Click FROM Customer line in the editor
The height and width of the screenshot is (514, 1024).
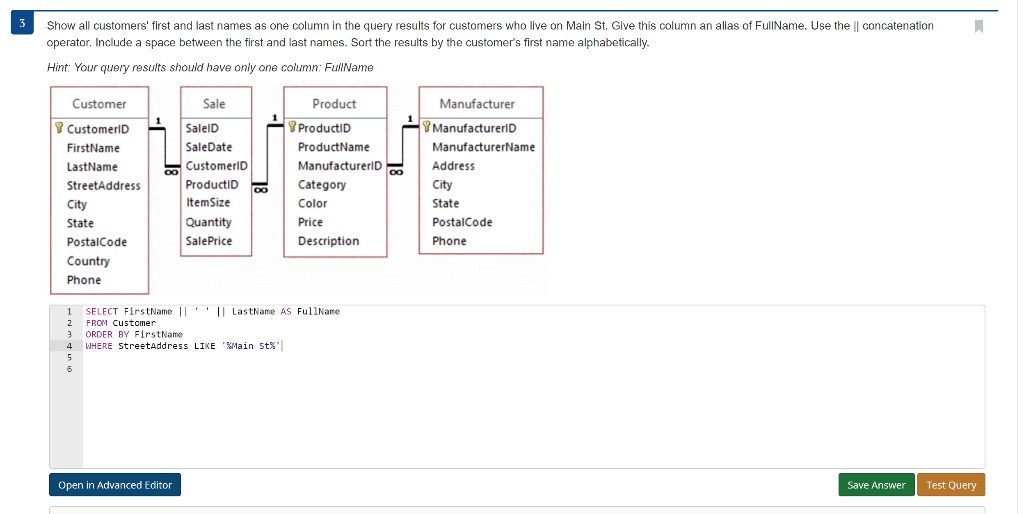pos(121,323)
